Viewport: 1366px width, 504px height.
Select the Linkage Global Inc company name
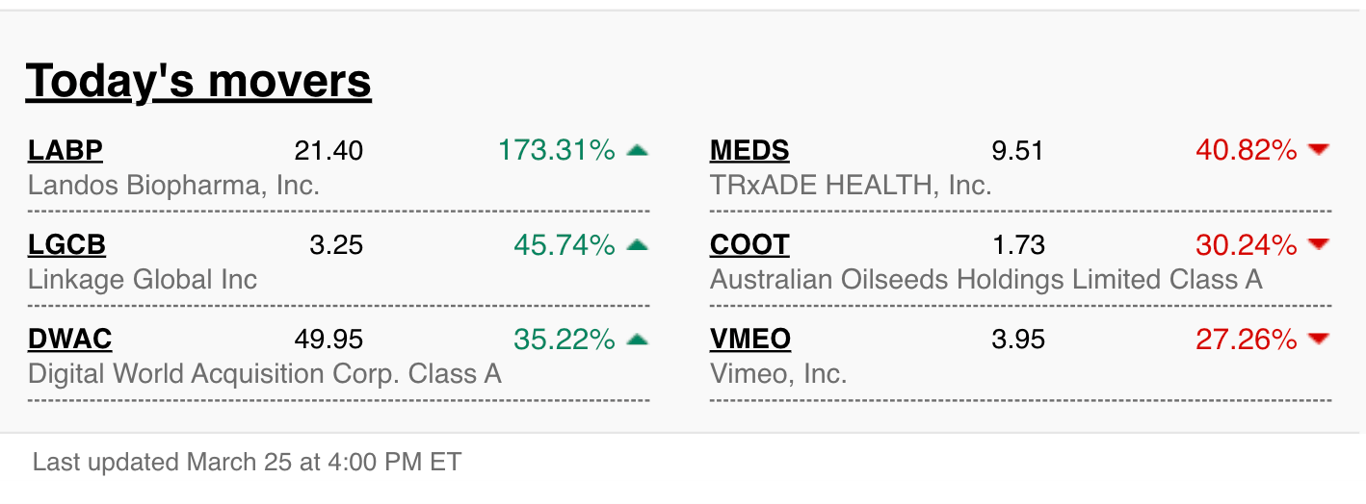click(143, 279)
